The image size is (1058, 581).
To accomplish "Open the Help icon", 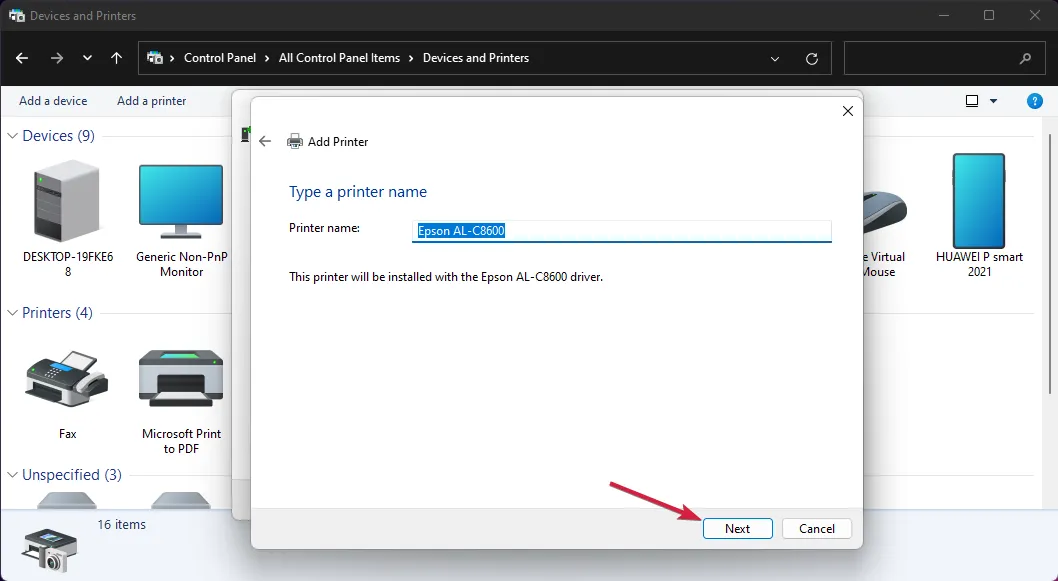I will point(1035,101).
